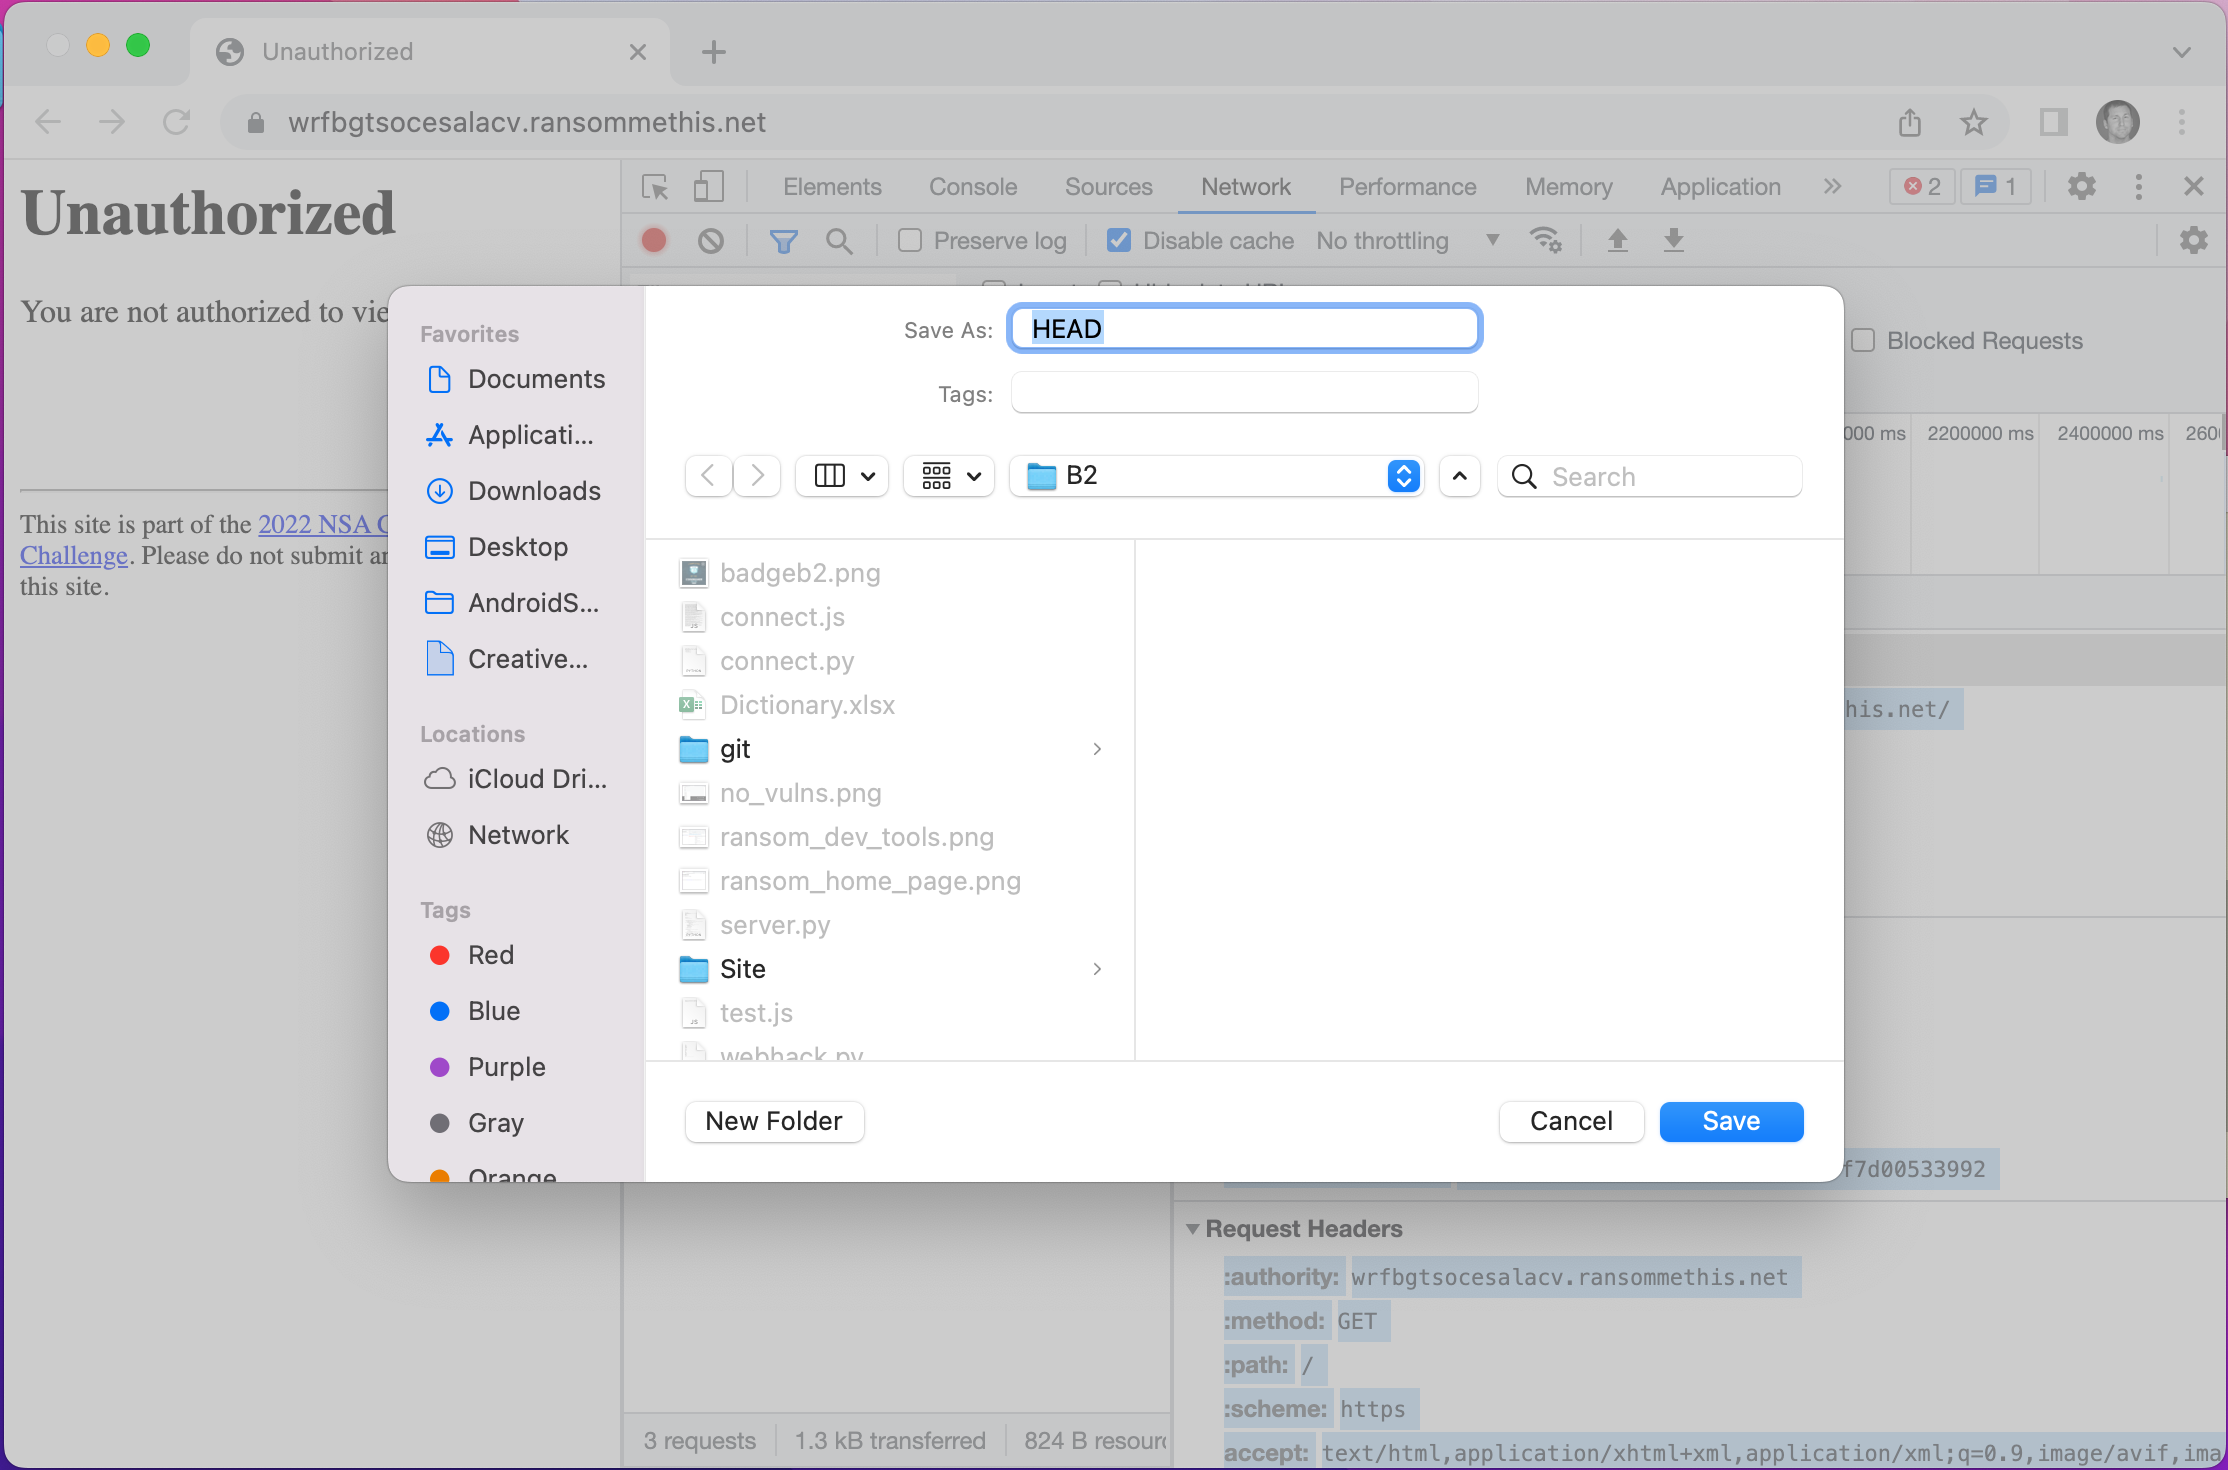
Task: Click the Save button in dialog
Action: (x=1731, y=1121)
